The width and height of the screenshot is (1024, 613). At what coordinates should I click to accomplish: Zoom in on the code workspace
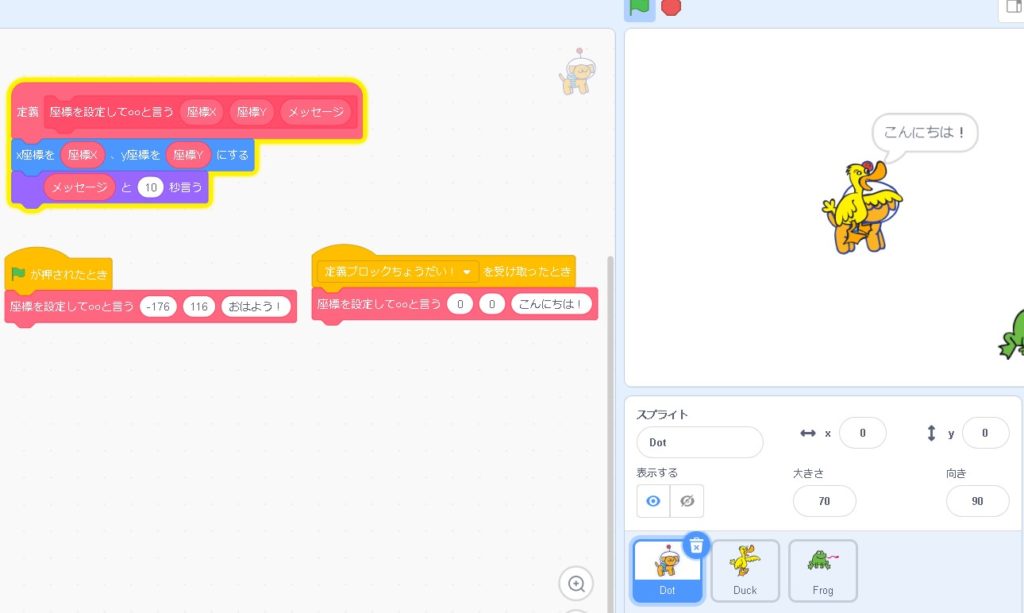point(576,583)
